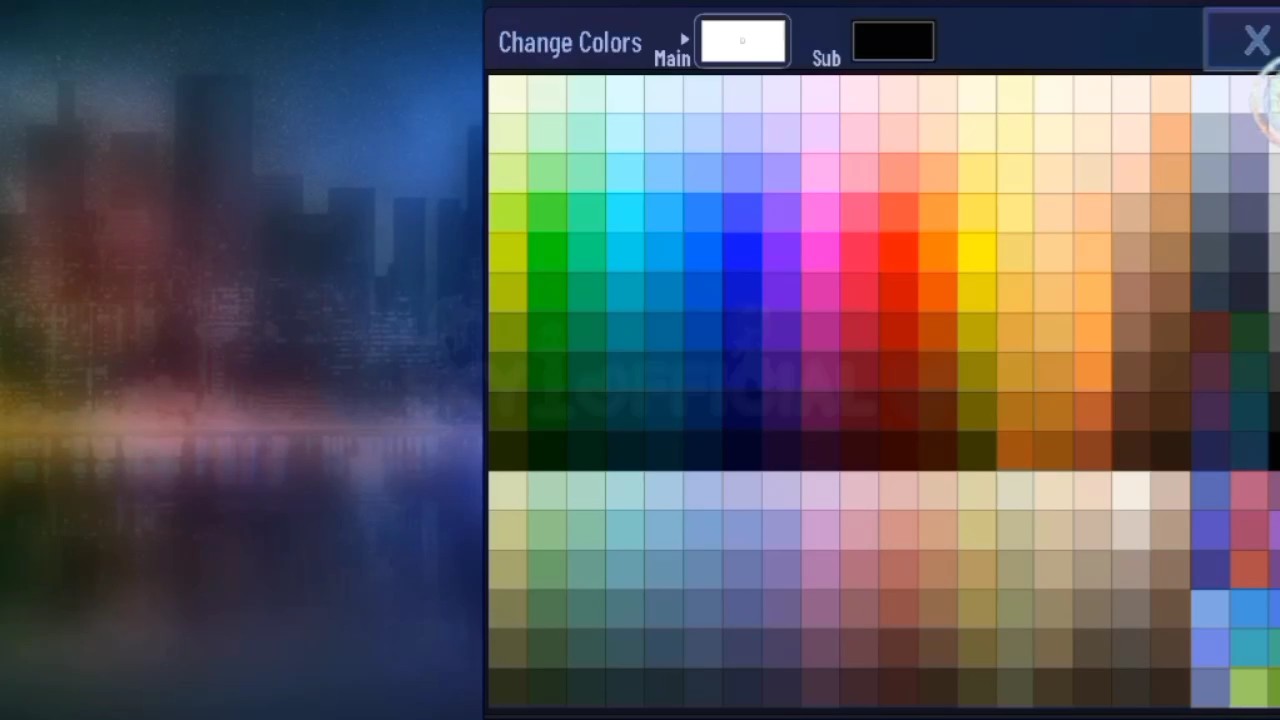Select the most saturated deep blue swatch

point(742,252)
